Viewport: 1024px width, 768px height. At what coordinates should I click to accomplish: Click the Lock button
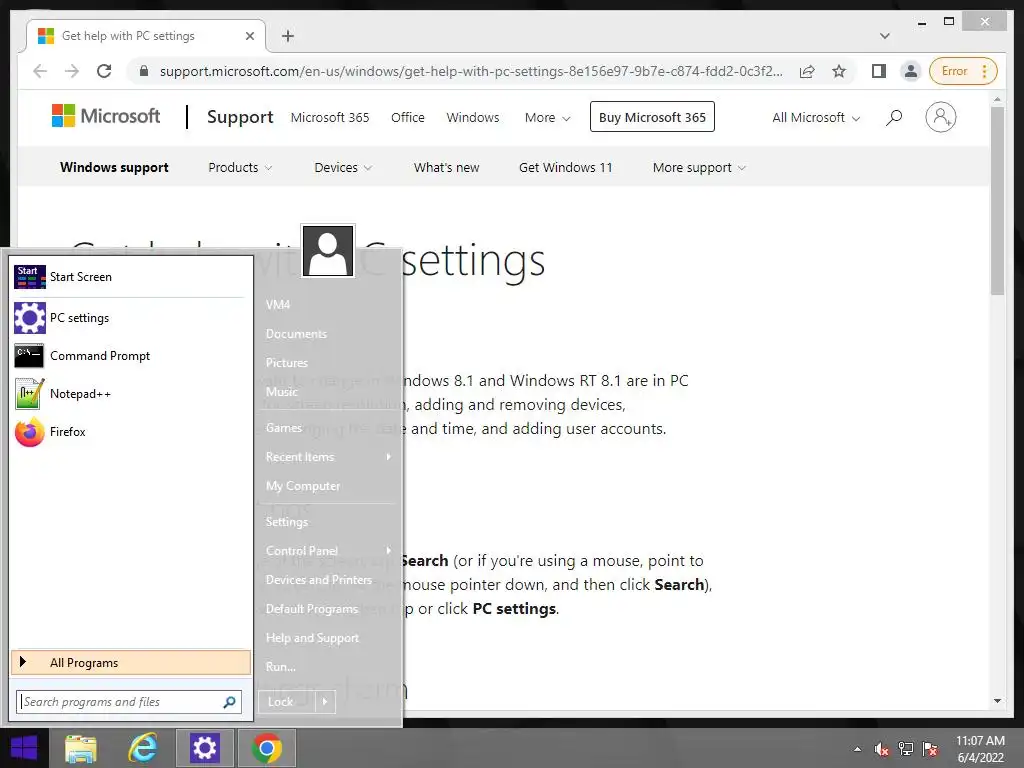(x=287, y=702)
